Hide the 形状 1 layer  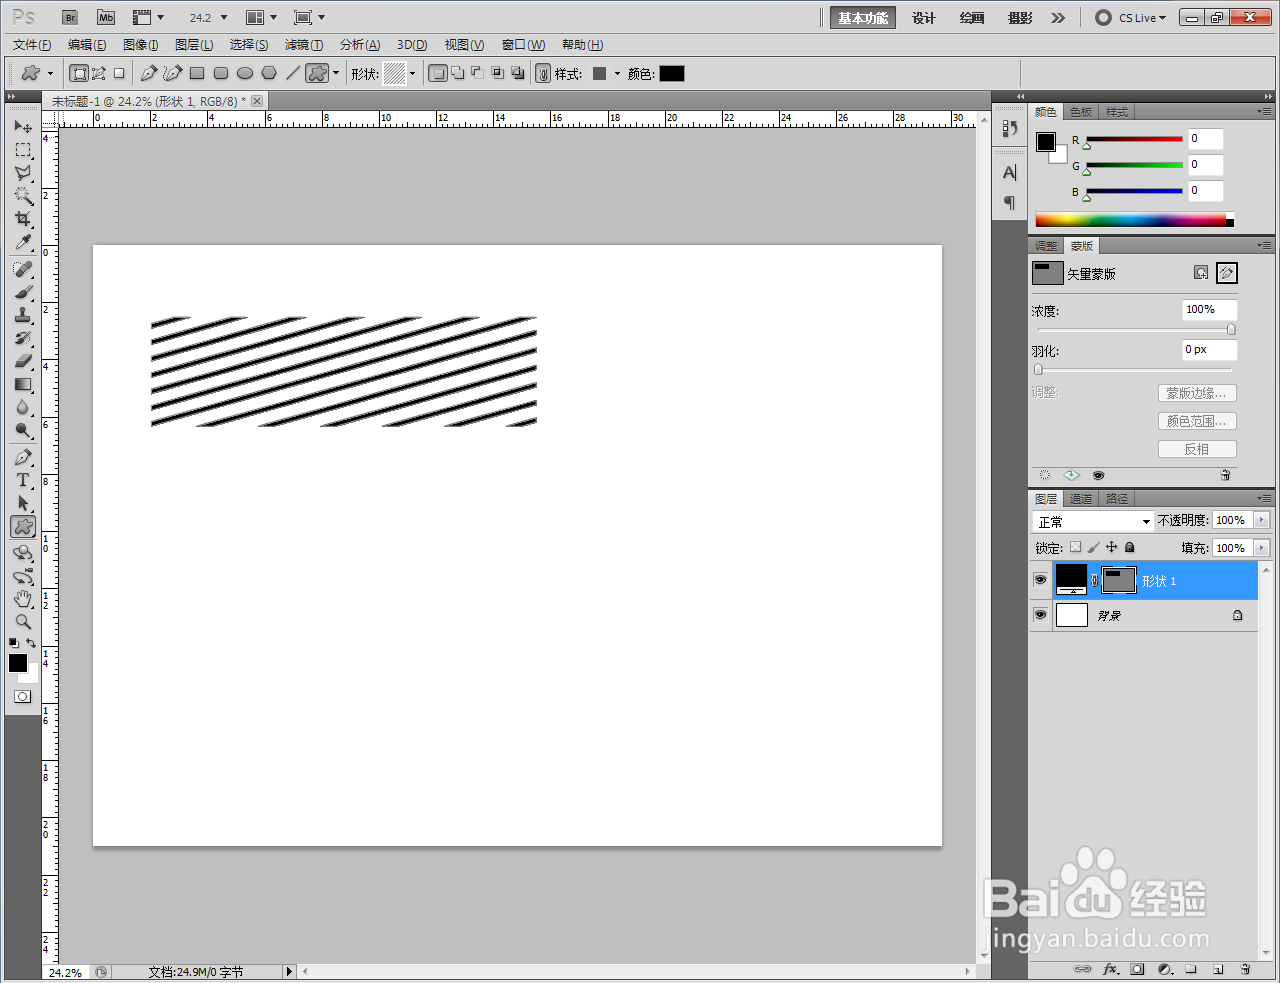click(1041, 580)
